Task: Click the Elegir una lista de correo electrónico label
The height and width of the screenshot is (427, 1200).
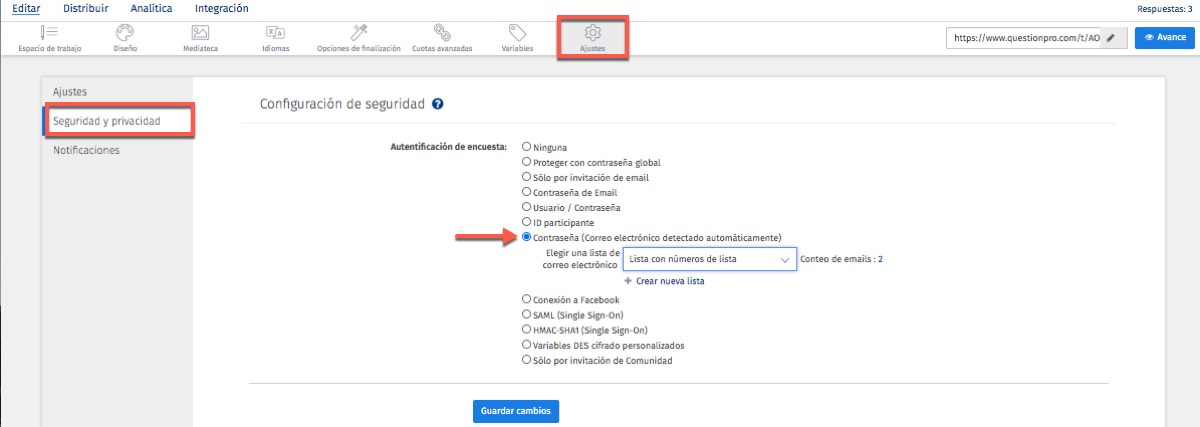Action: point(580,260)
